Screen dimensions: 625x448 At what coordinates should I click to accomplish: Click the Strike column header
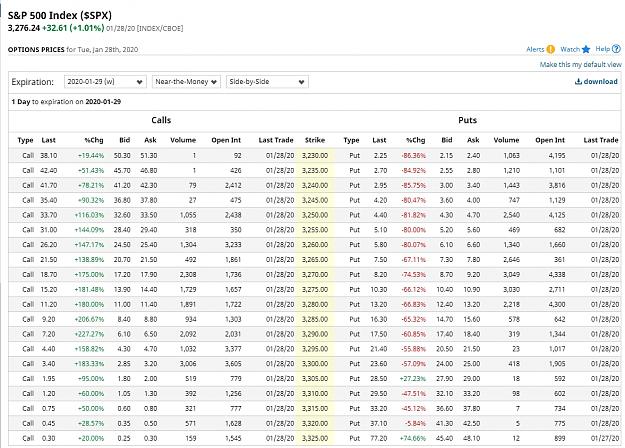click(x=315, y=140)
